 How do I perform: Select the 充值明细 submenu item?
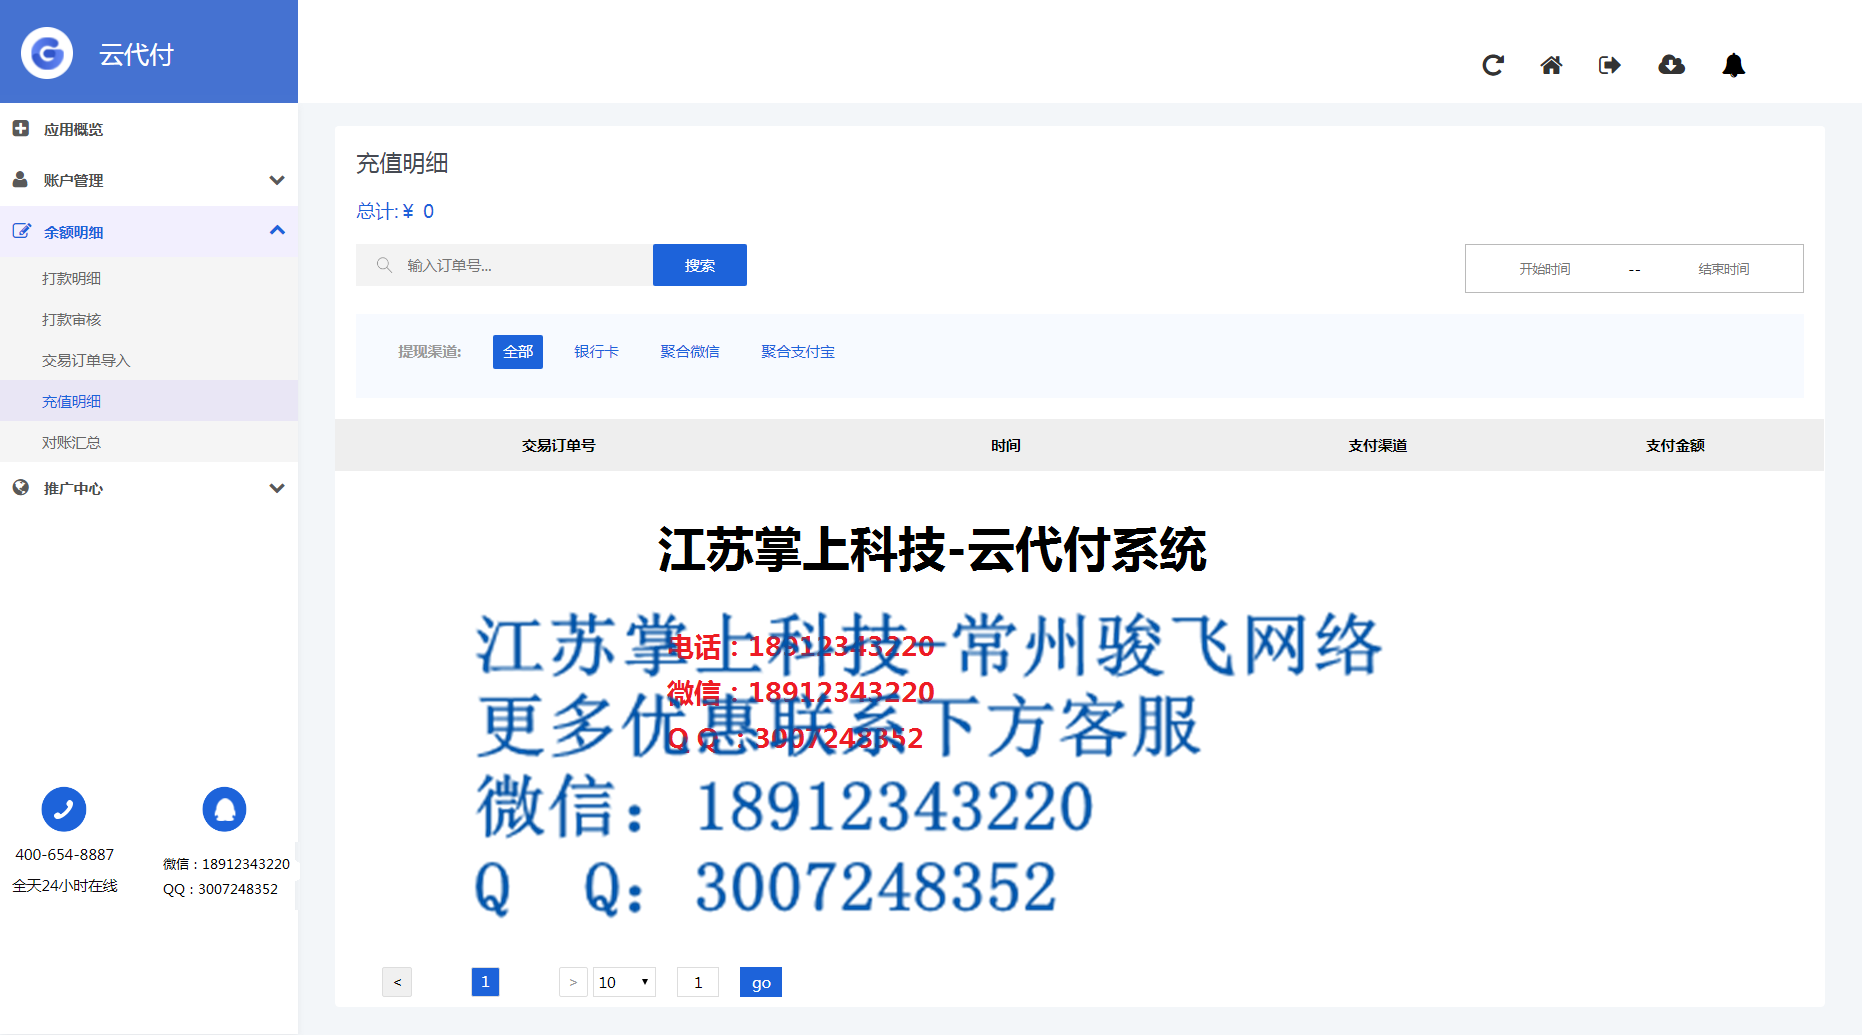[x=72, y=401]
